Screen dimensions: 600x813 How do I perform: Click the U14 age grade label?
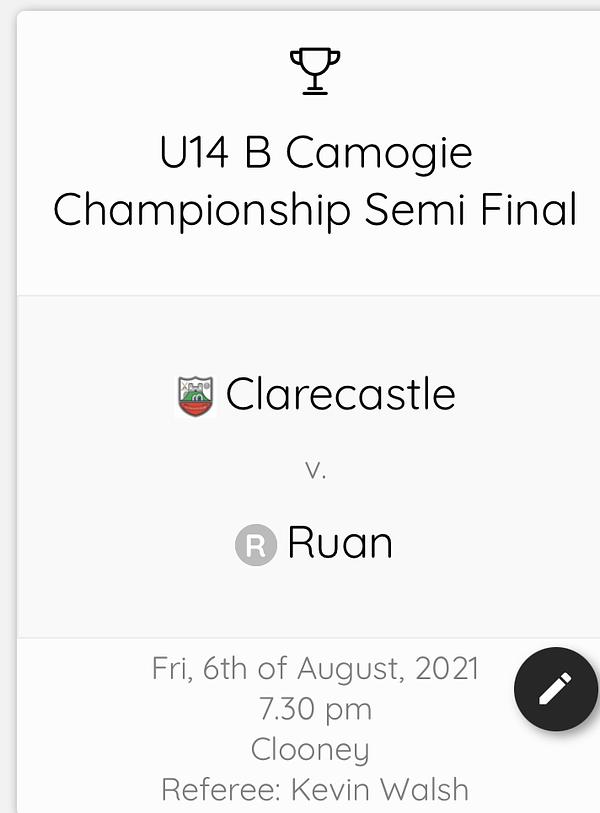pyautogui.click(x=194, y=152)
